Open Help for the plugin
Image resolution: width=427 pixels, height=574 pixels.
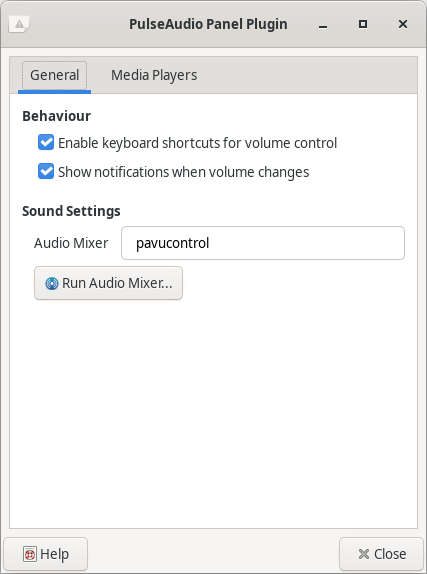pyautogui.click(x=46, y=554)
